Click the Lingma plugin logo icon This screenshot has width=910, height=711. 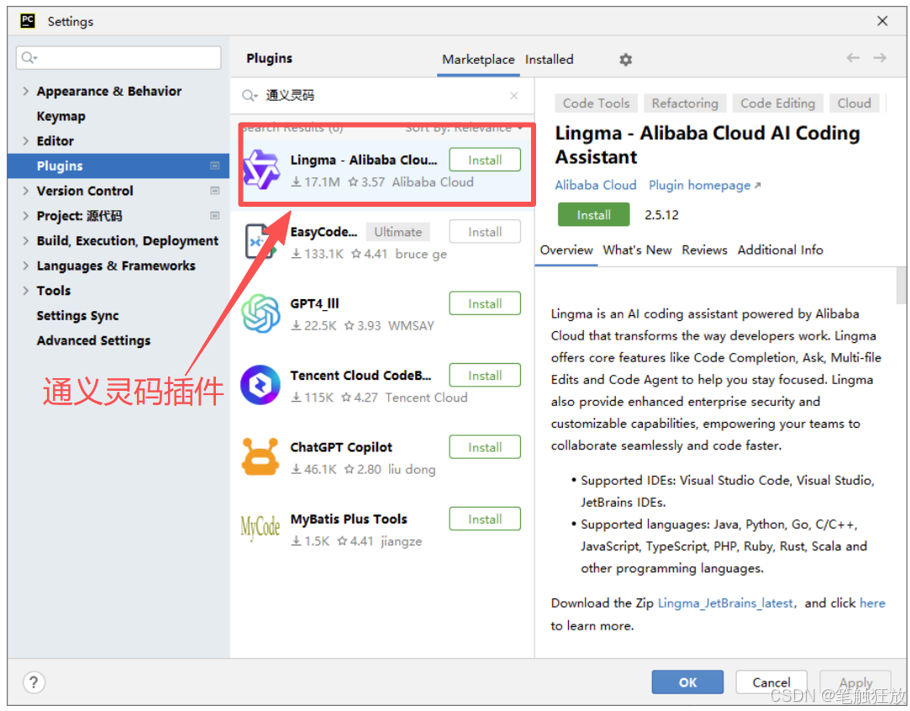261,170
